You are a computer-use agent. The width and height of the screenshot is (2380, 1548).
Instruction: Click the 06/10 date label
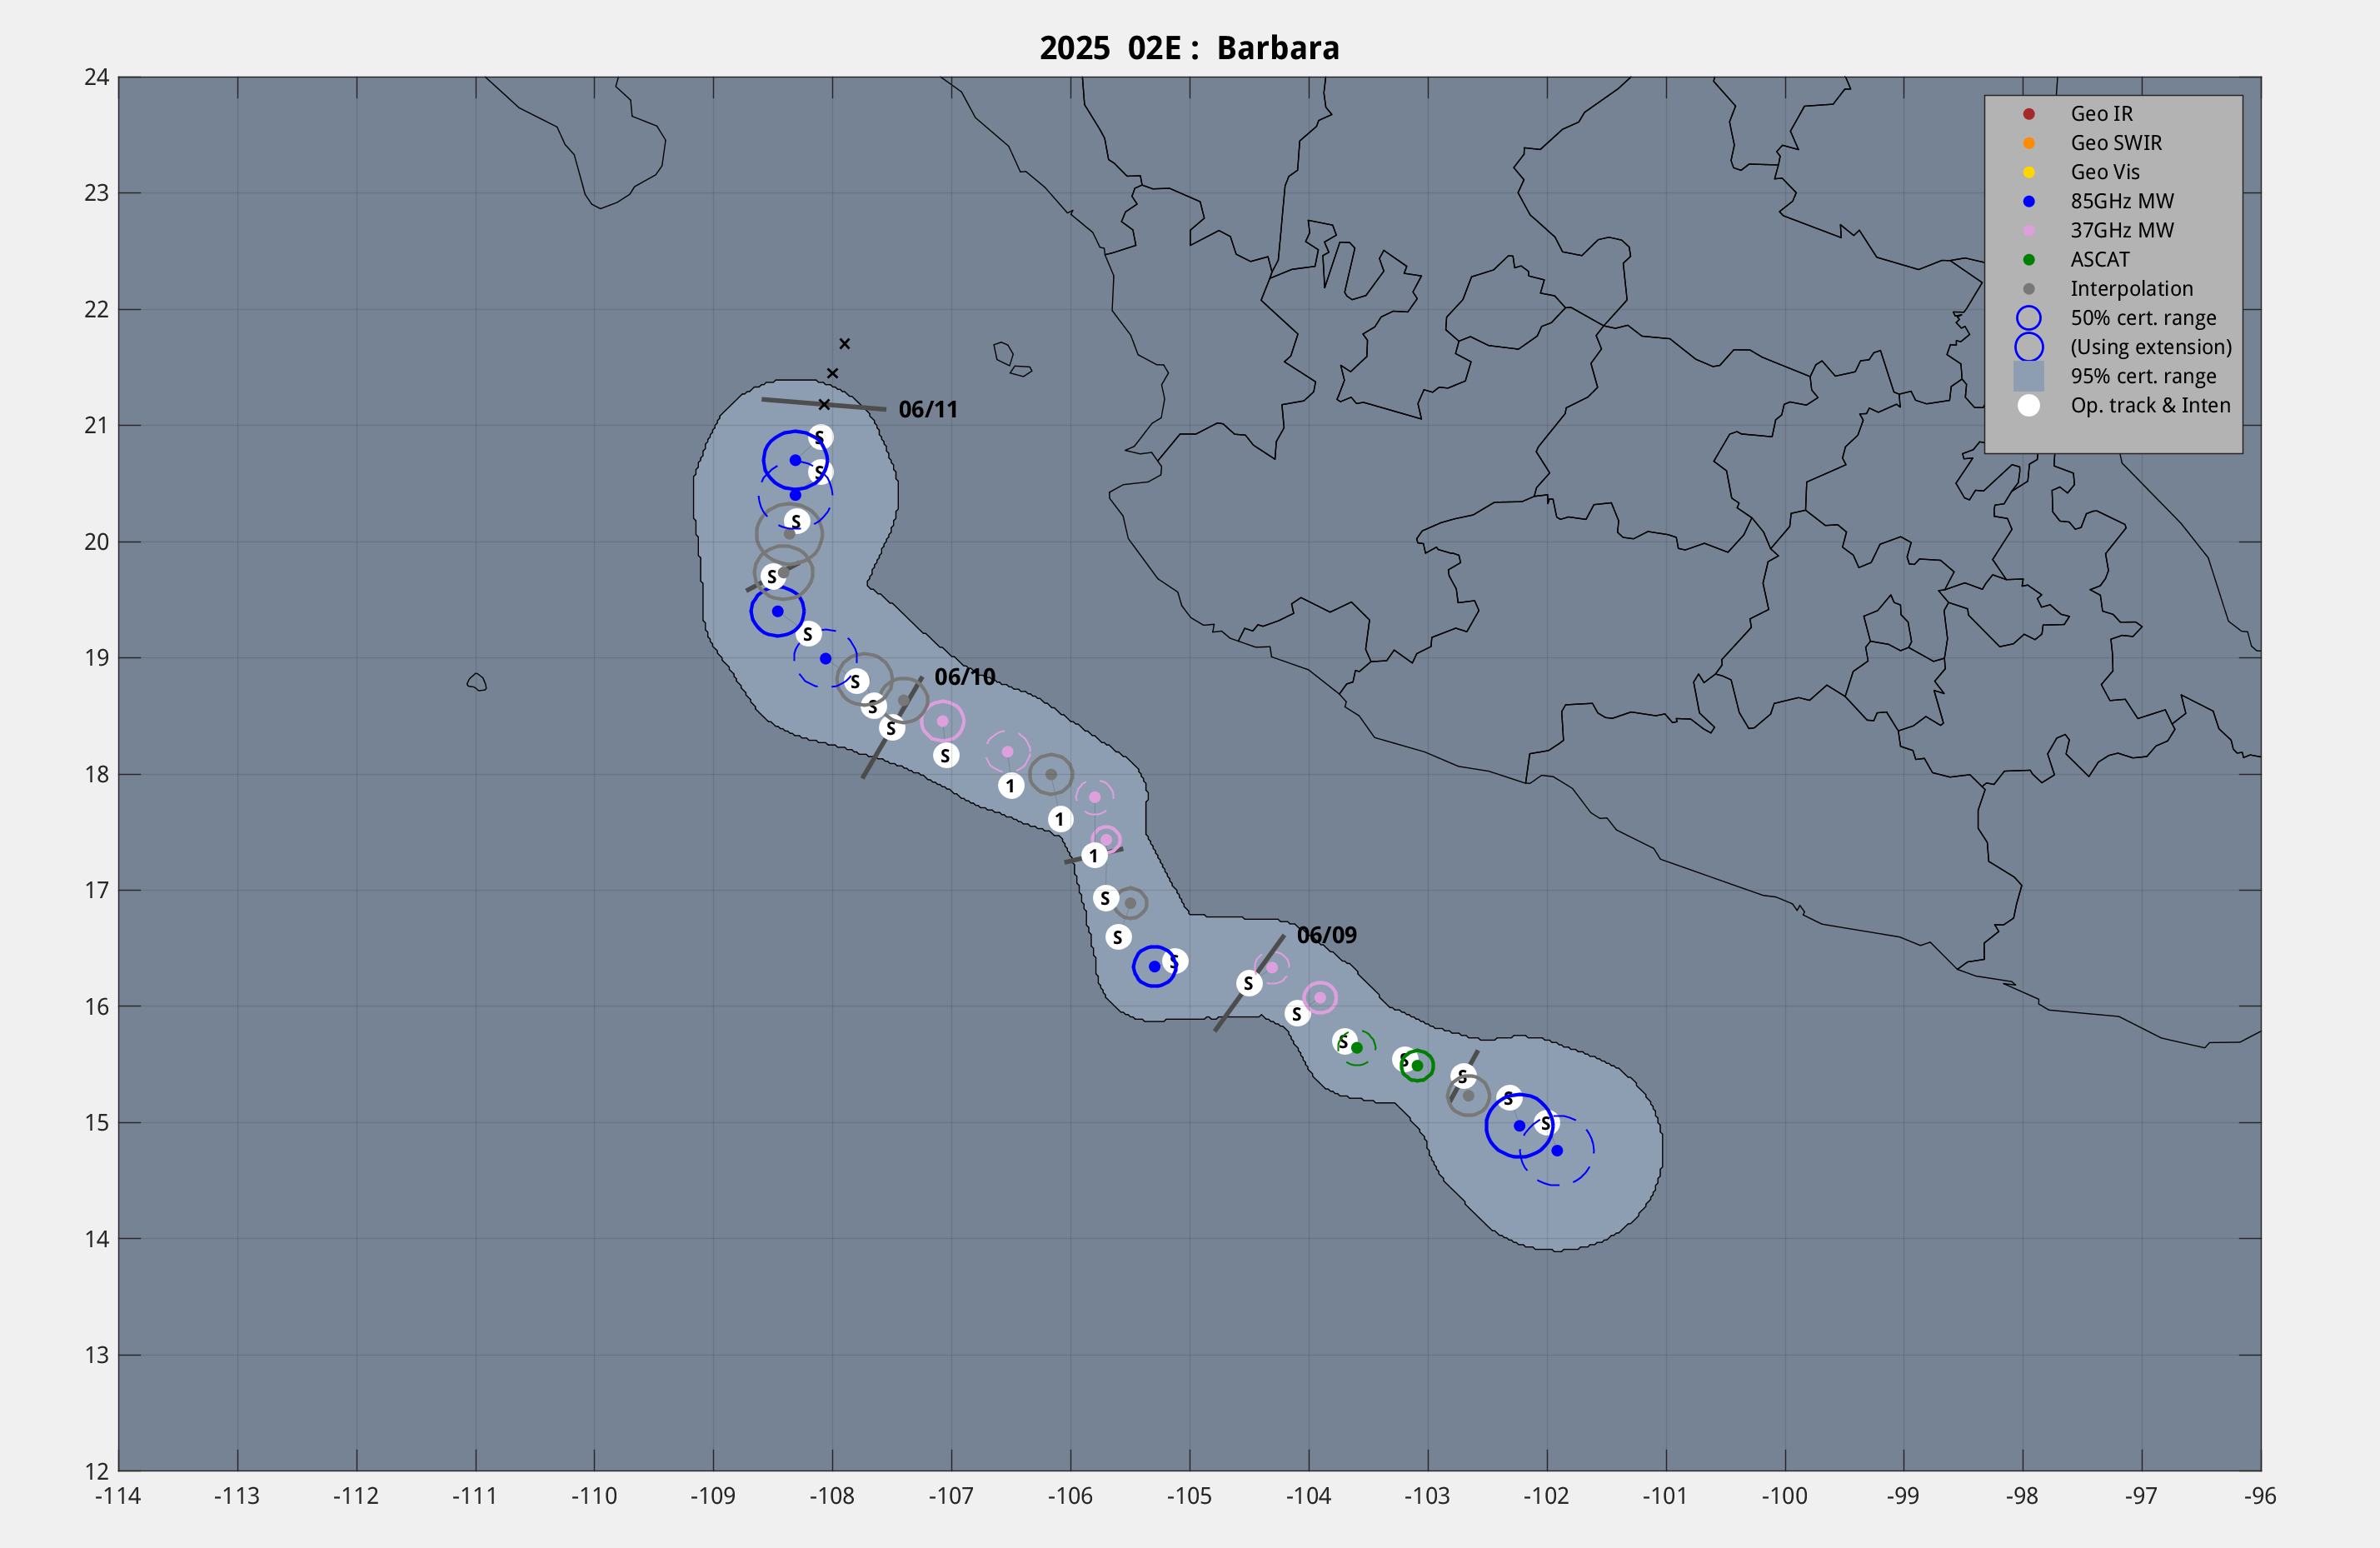pos(964,677)
